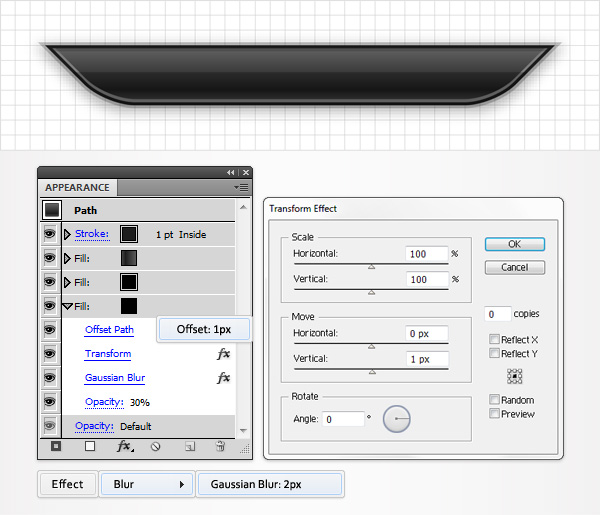Screen dimensions: 600x515
Task: Hide the Offset Path effect
Action: [50, 330]
